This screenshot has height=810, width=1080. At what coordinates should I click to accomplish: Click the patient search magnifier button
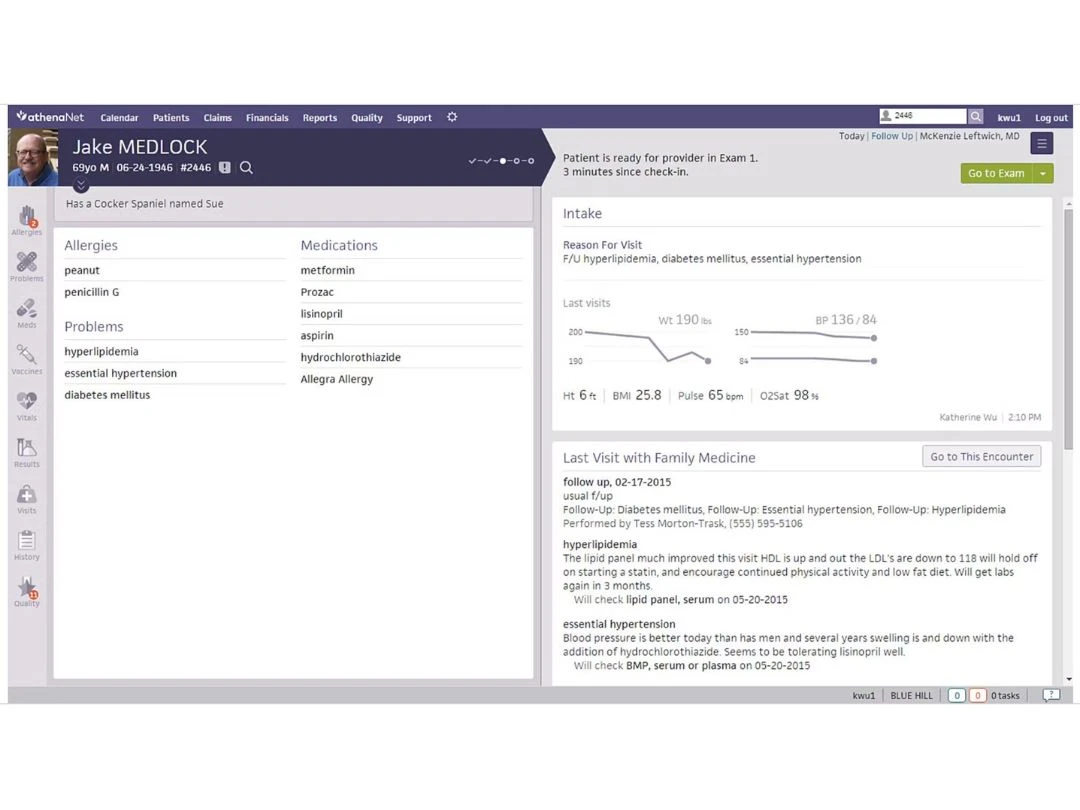click(975, 116)
